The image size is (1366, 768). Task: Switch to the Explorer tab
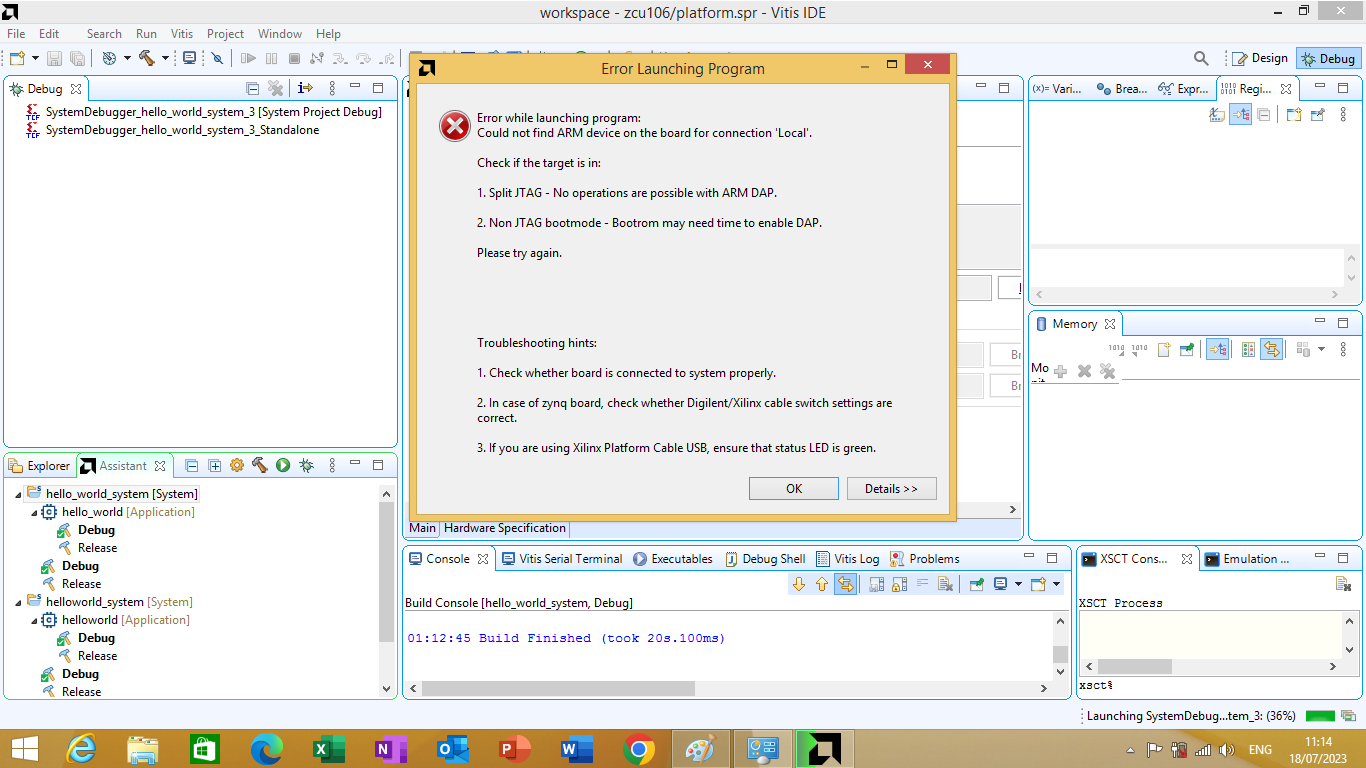pyautogui.click(x=40, y=466)
